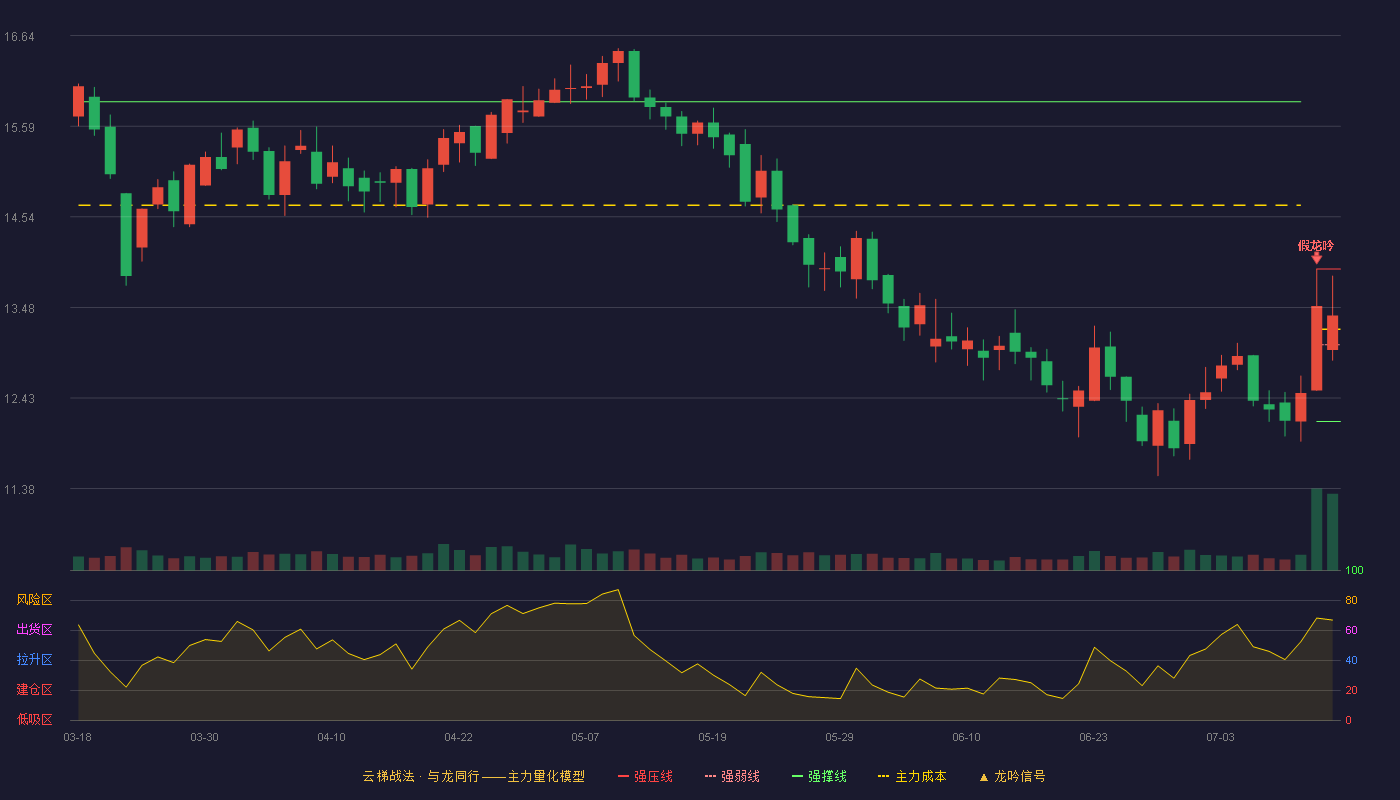Toggle the 龙吟信号 triangle legend item
The height and width of the screenshot is (800, 1400).
coord(1011,776)
